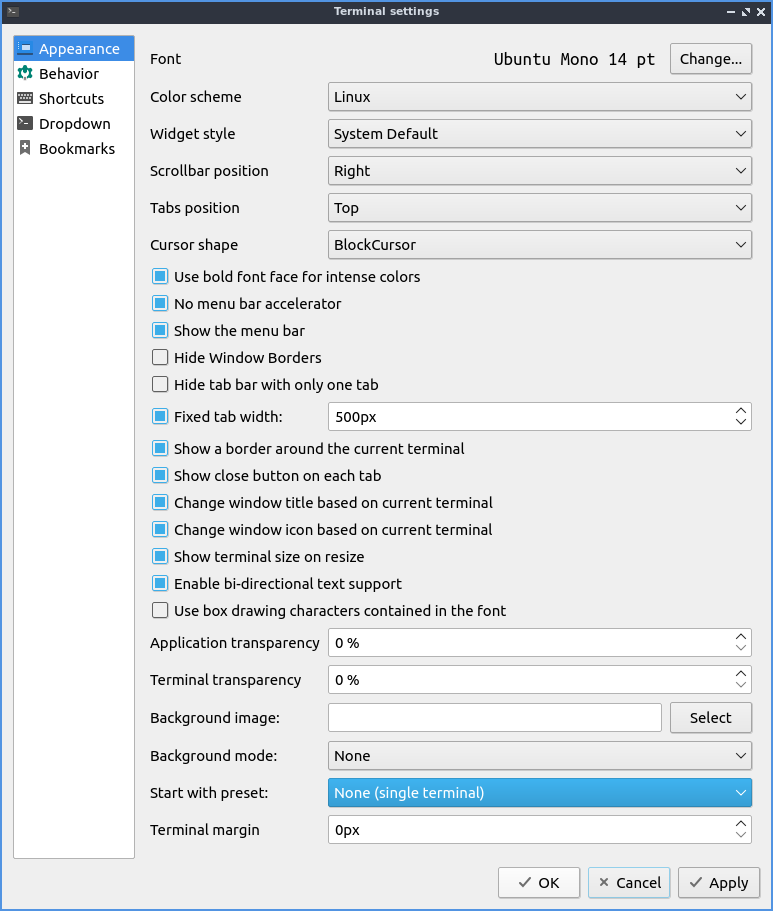Decrease the Terminal margin value
The image size is (773, 911).
coord(740,836)
